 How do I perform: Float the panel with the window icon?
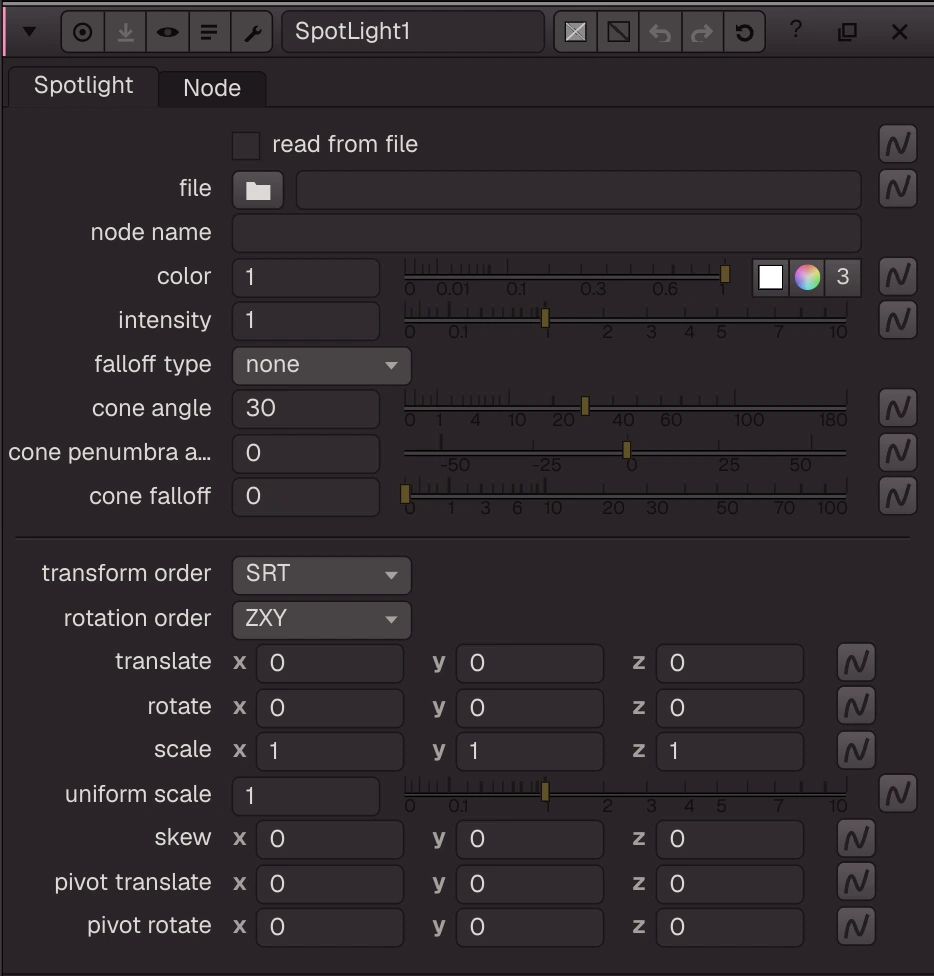pos(848,31)
